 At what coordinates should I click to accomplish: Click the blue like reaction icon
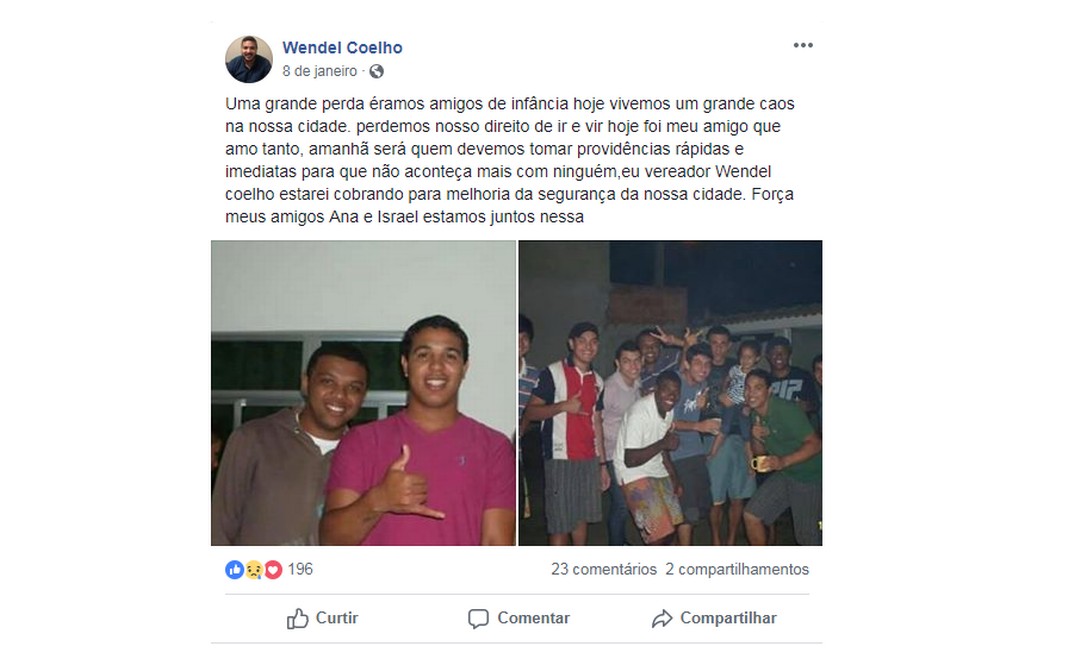click(x=234, y=570)
